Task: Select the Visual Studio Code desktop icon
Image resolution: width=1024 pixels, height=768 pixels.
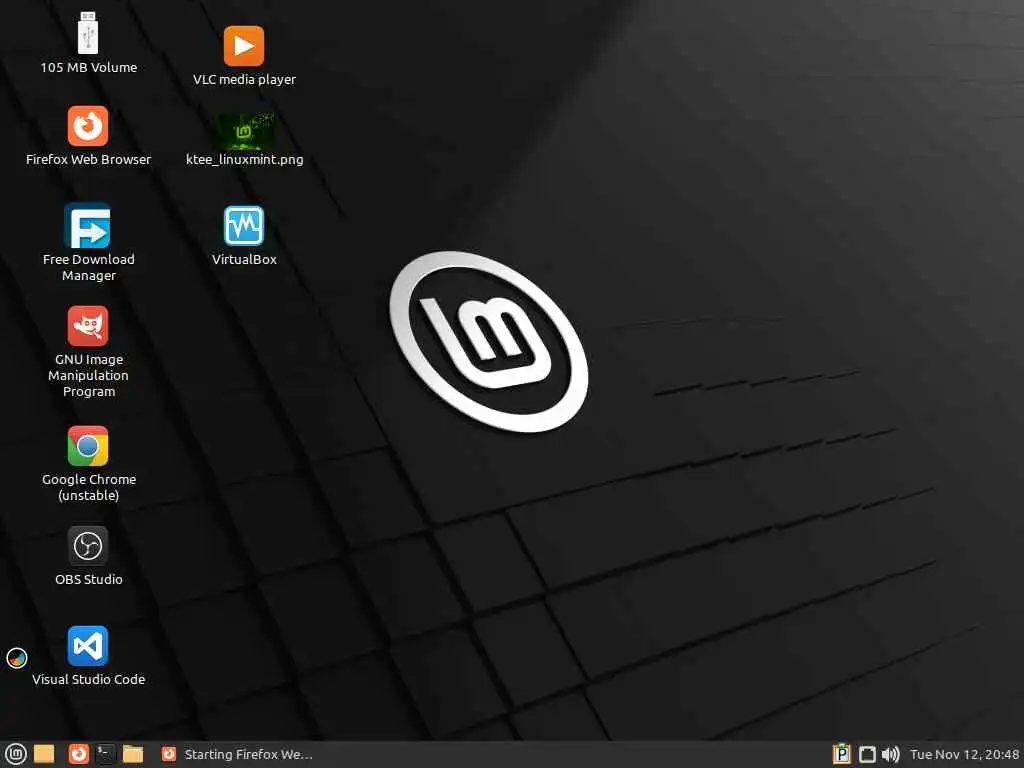Action: click(x=88, y=645)
